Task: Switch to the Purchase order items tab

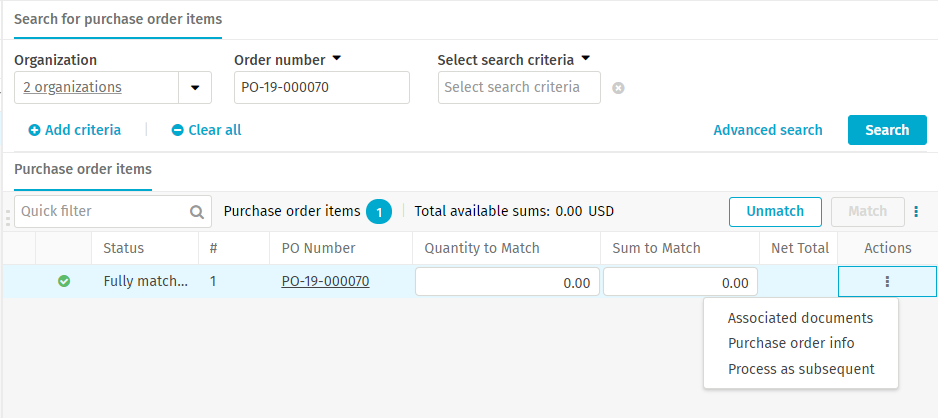Action: [x=83, y=169]
